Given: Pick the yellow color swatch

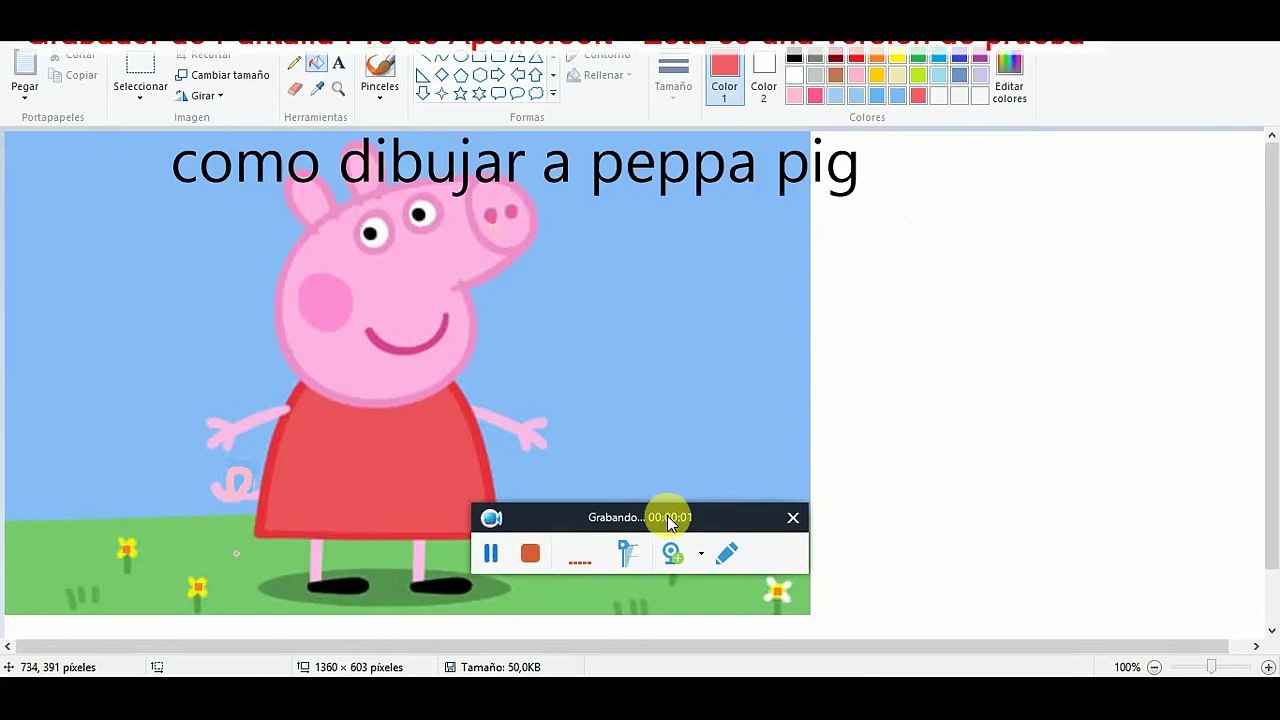Looking at the screenshot, I should point(898,58).
